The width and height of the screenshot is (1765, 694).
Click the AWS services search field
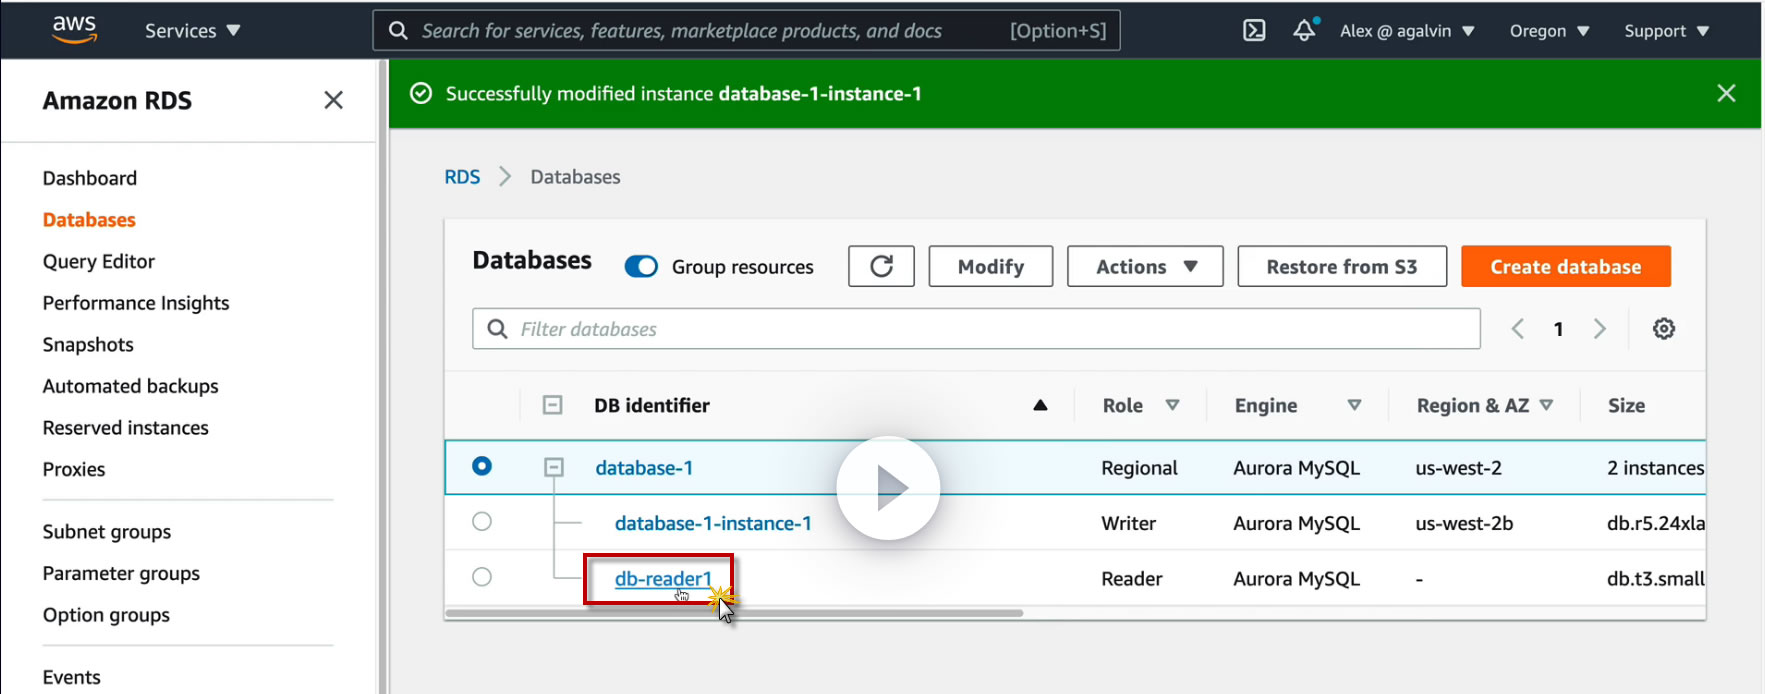(746, 30)
